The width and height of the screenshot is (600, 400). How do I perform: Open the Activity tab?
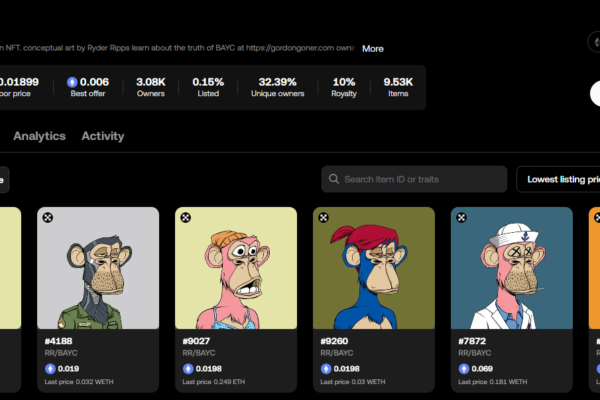pyautogui.click(x=103, y=136)
